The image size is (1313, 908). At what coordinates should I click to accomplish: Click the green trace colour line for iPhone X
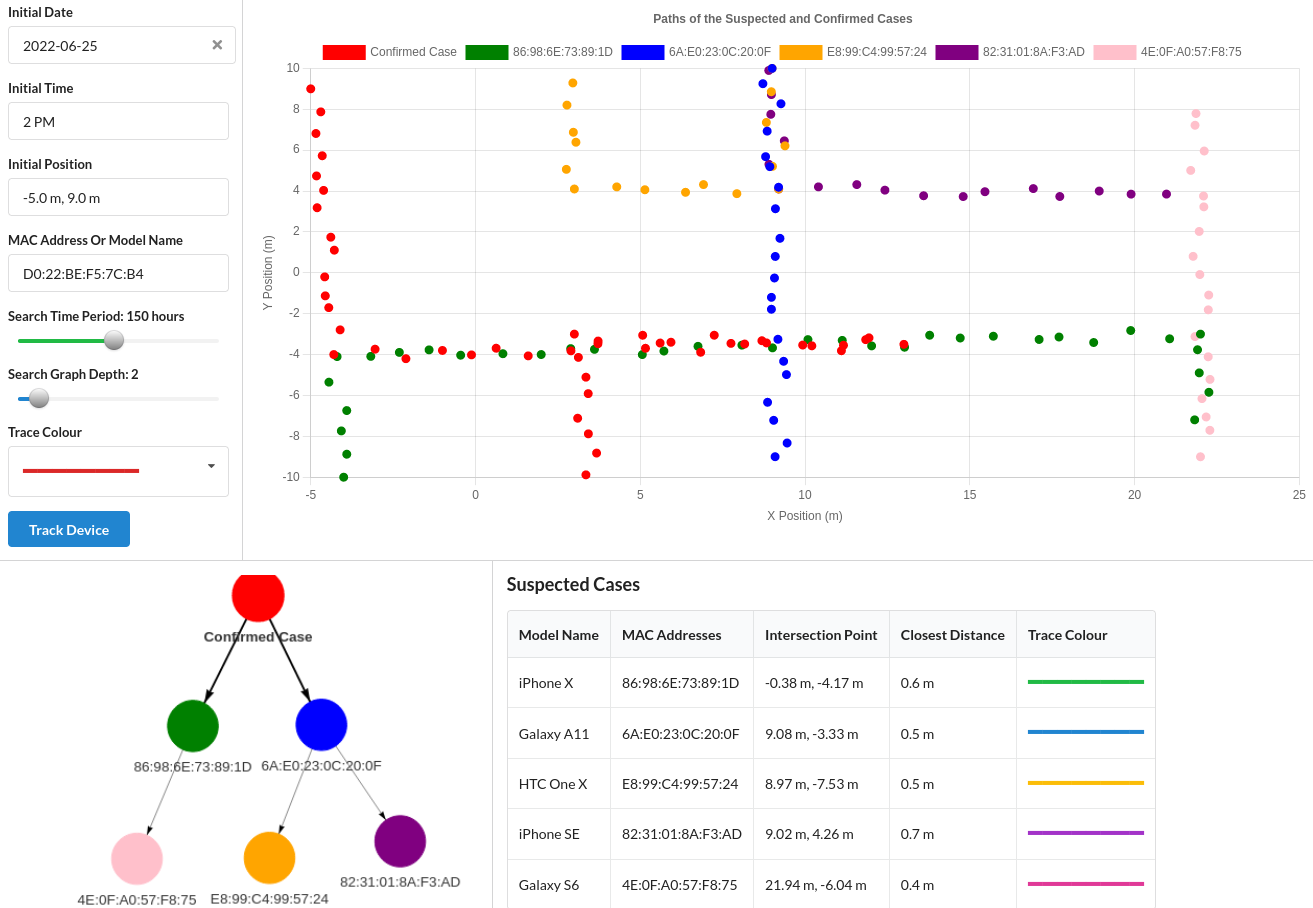1086,682
